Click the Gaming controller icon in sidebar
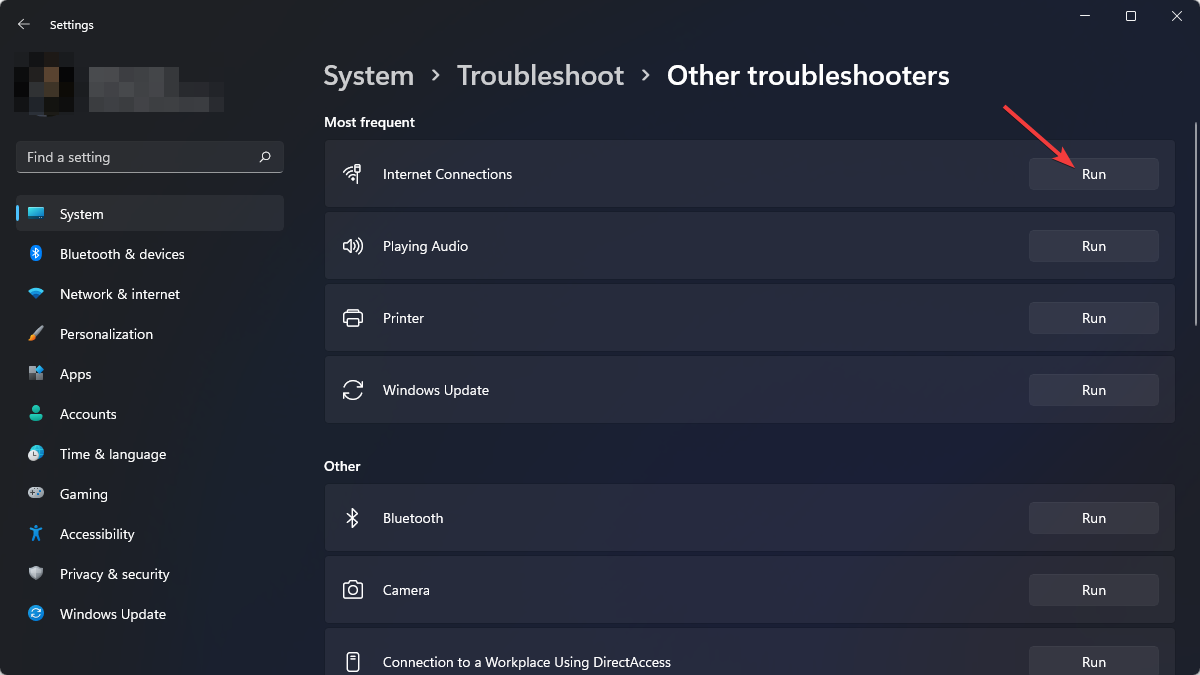The width and height of the screenshot is (1200, 675). [x=36, y=493]
